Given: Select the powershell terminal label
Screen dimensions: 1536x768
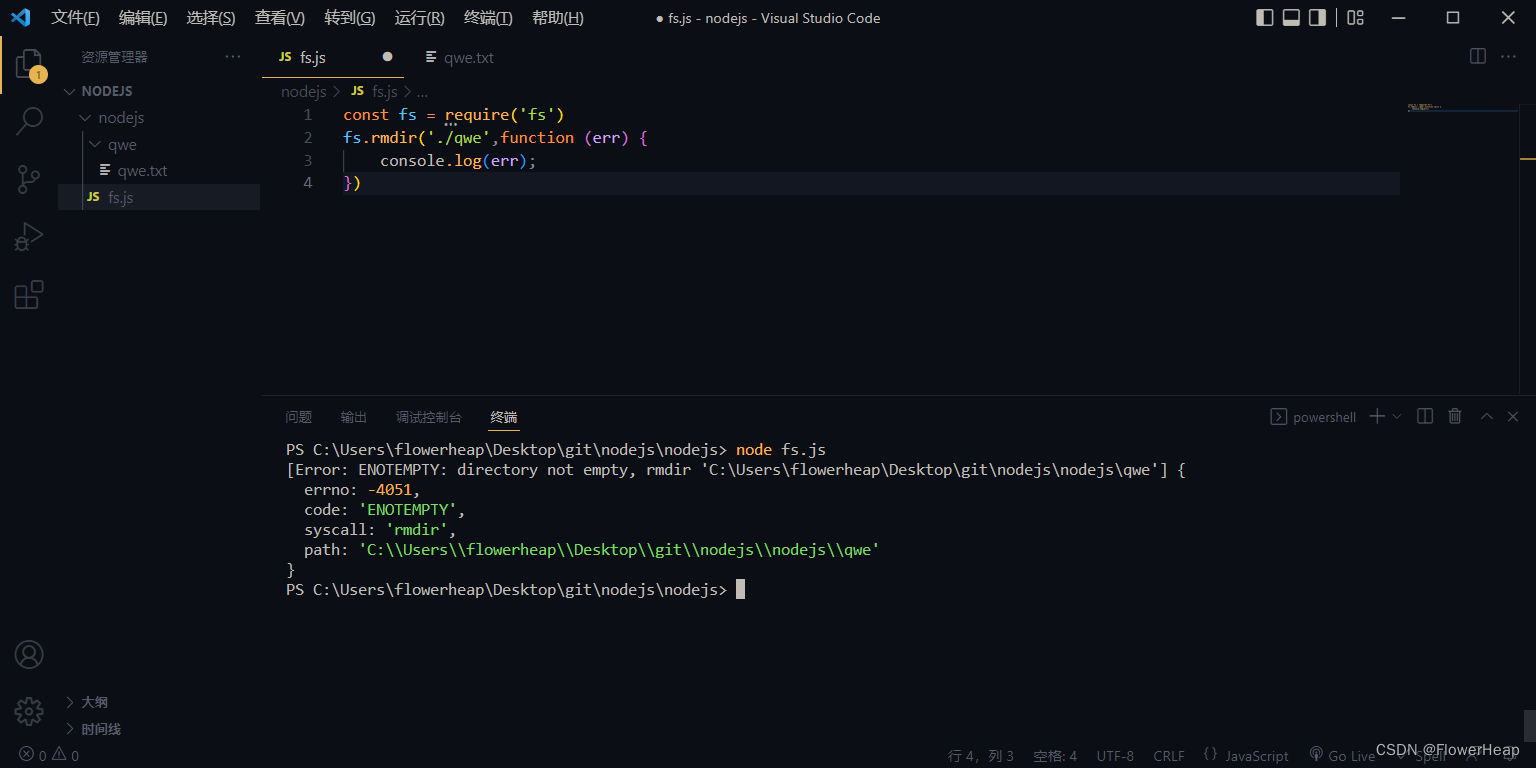Looking at the screenshot, I should (1313, 417).
